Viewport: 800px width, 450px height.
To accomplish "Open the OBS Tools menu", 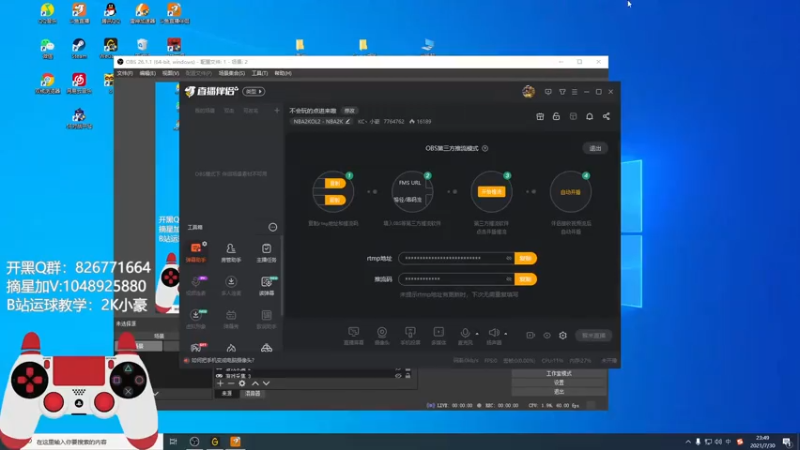I will [260, 73].
